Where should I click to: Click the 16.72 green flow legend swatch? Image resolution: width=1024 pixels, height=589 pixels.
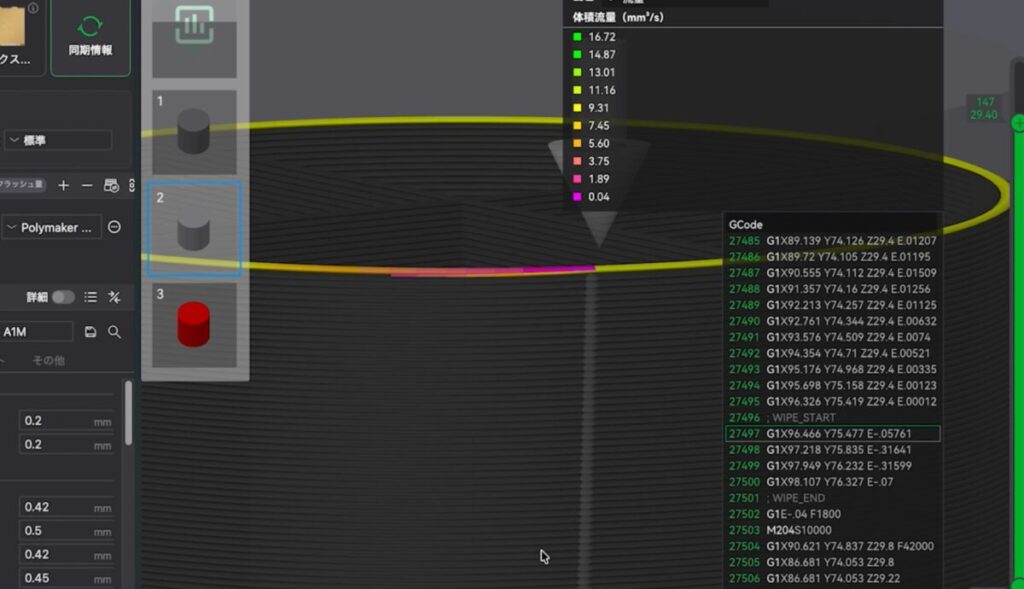tap(577, 37)
